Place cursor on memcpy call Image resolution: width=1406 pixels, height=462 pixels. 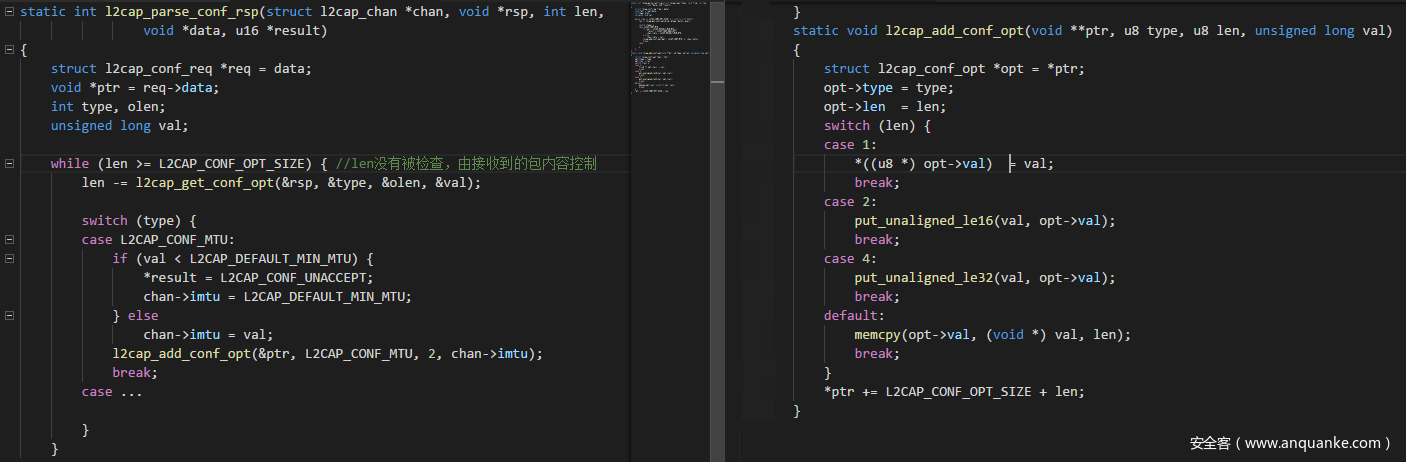877,335
